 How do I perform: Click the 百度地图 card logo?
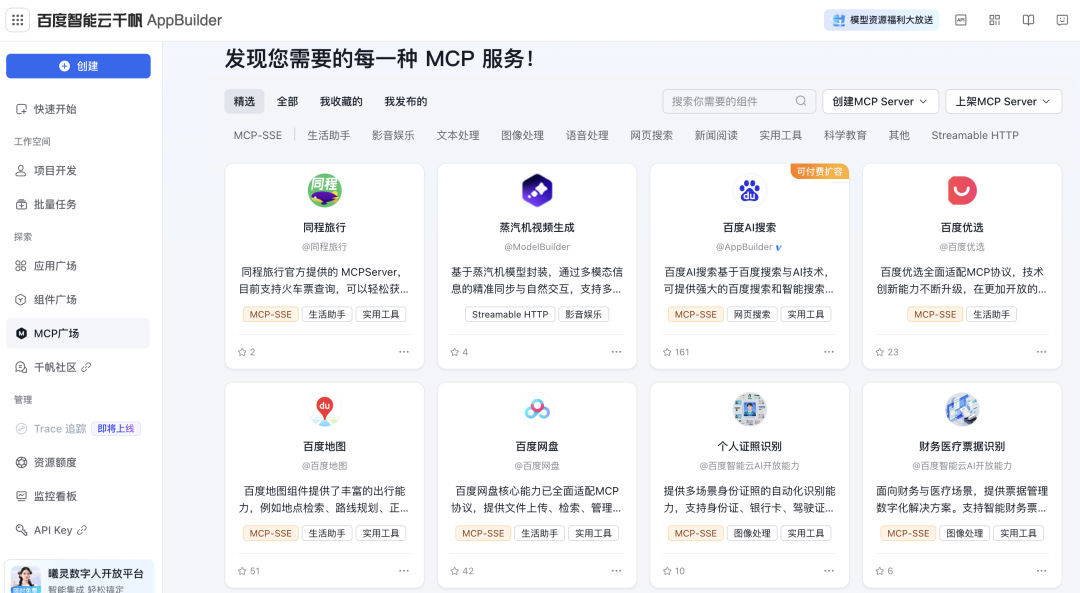pyautogui.click(x=324, y=410)
